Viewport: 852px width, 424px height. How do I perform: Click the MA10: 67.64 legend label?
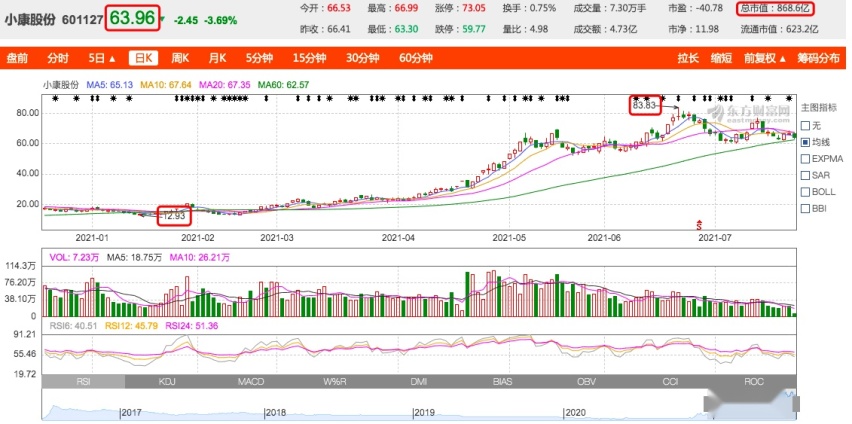point(166,85)
